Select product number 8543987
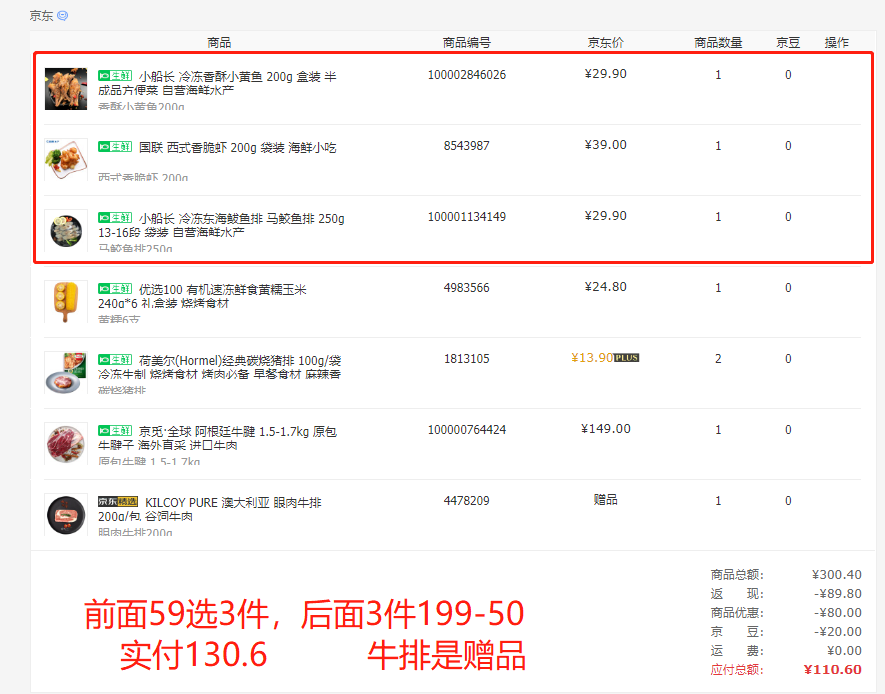The height and width of the screenshot is (694, 885). 467,146
